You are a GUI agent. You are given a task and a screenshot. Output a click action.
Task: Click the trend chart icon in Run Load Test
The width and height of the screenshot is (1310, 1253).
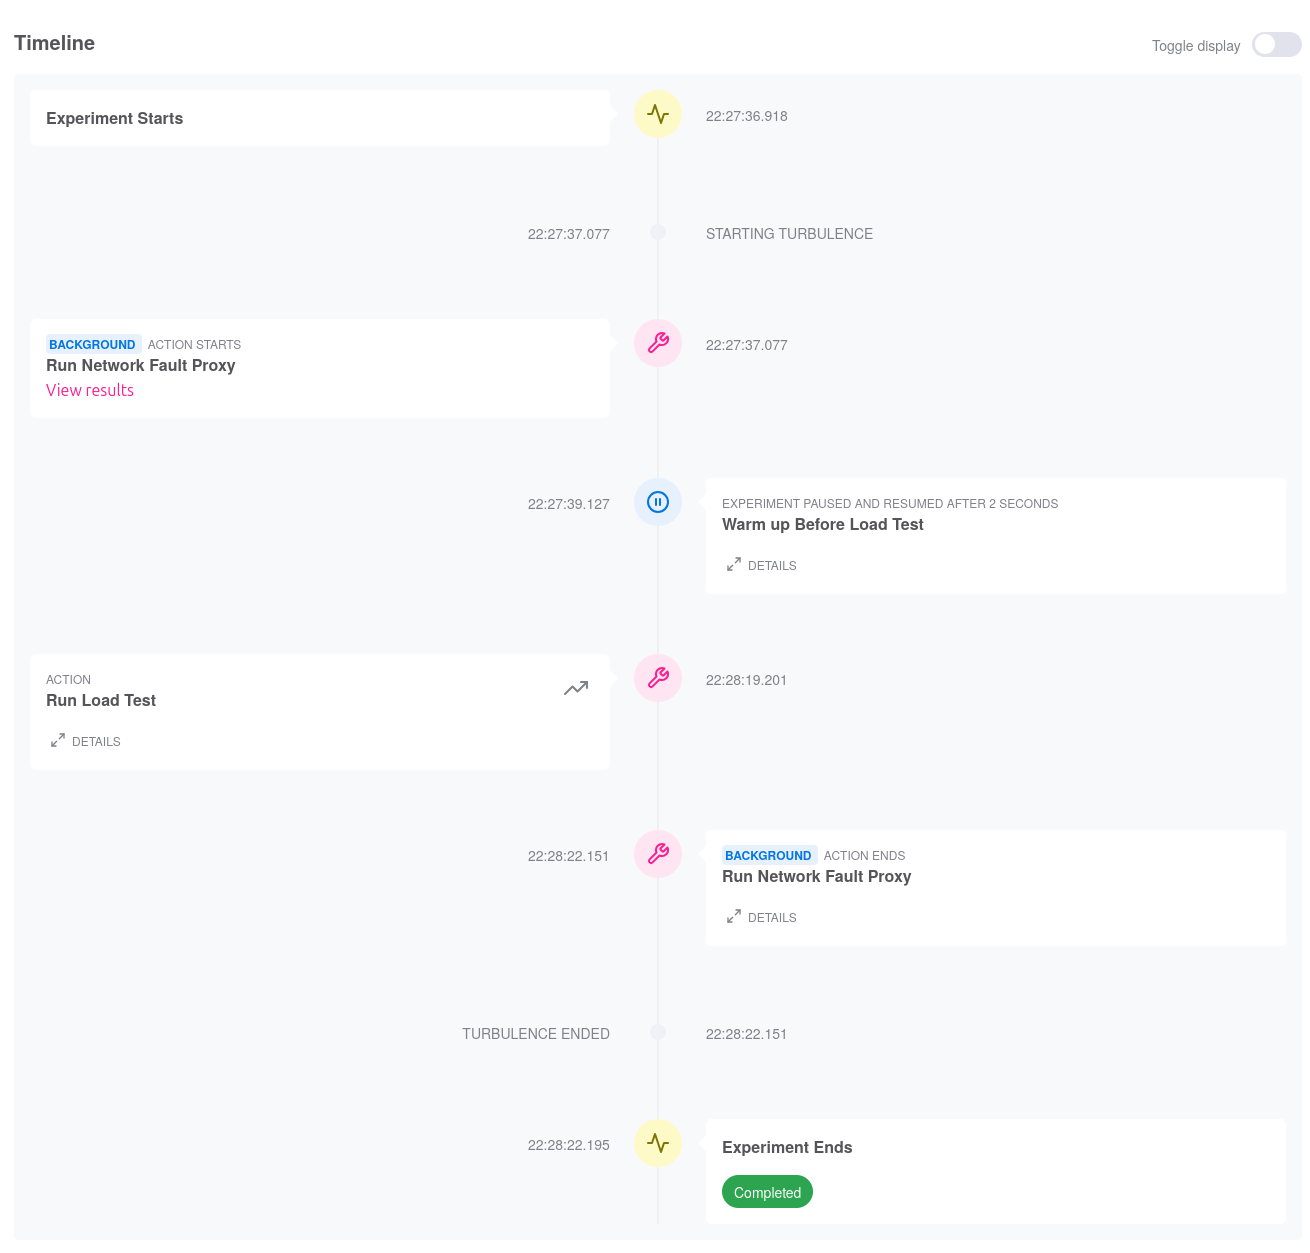point(576,688)
